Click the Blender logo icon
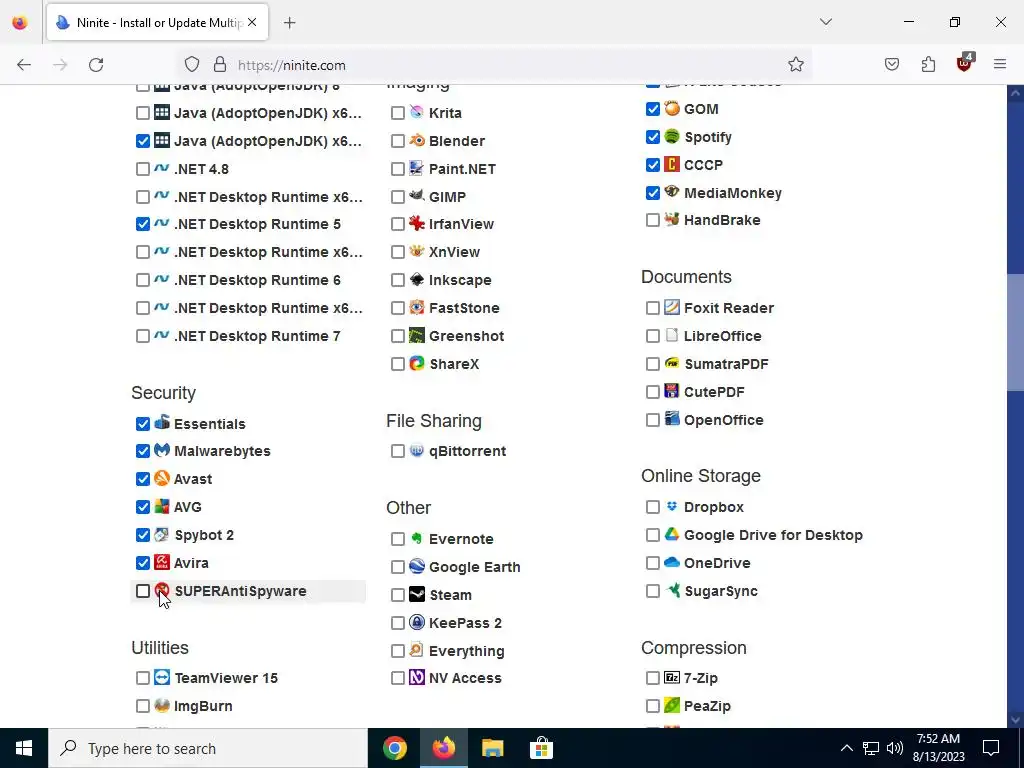The width and height of the screenshot is (1024, 768). pos(417,140)
